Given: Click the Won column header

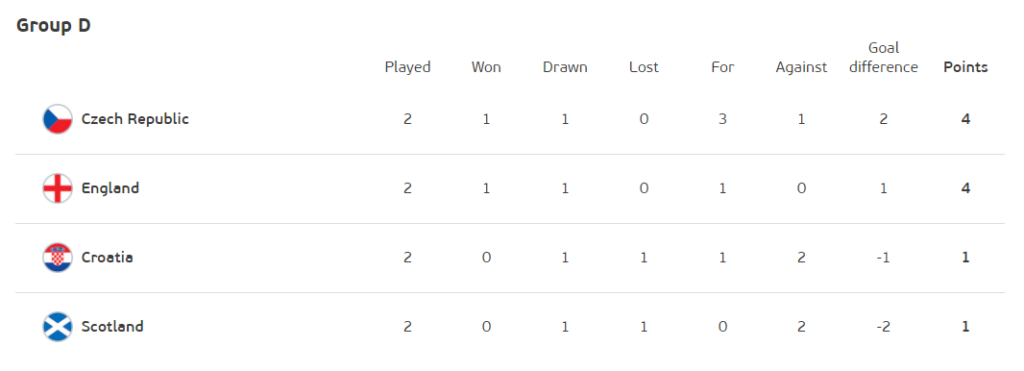Looking at the screenshot, I should pos(486,67).
